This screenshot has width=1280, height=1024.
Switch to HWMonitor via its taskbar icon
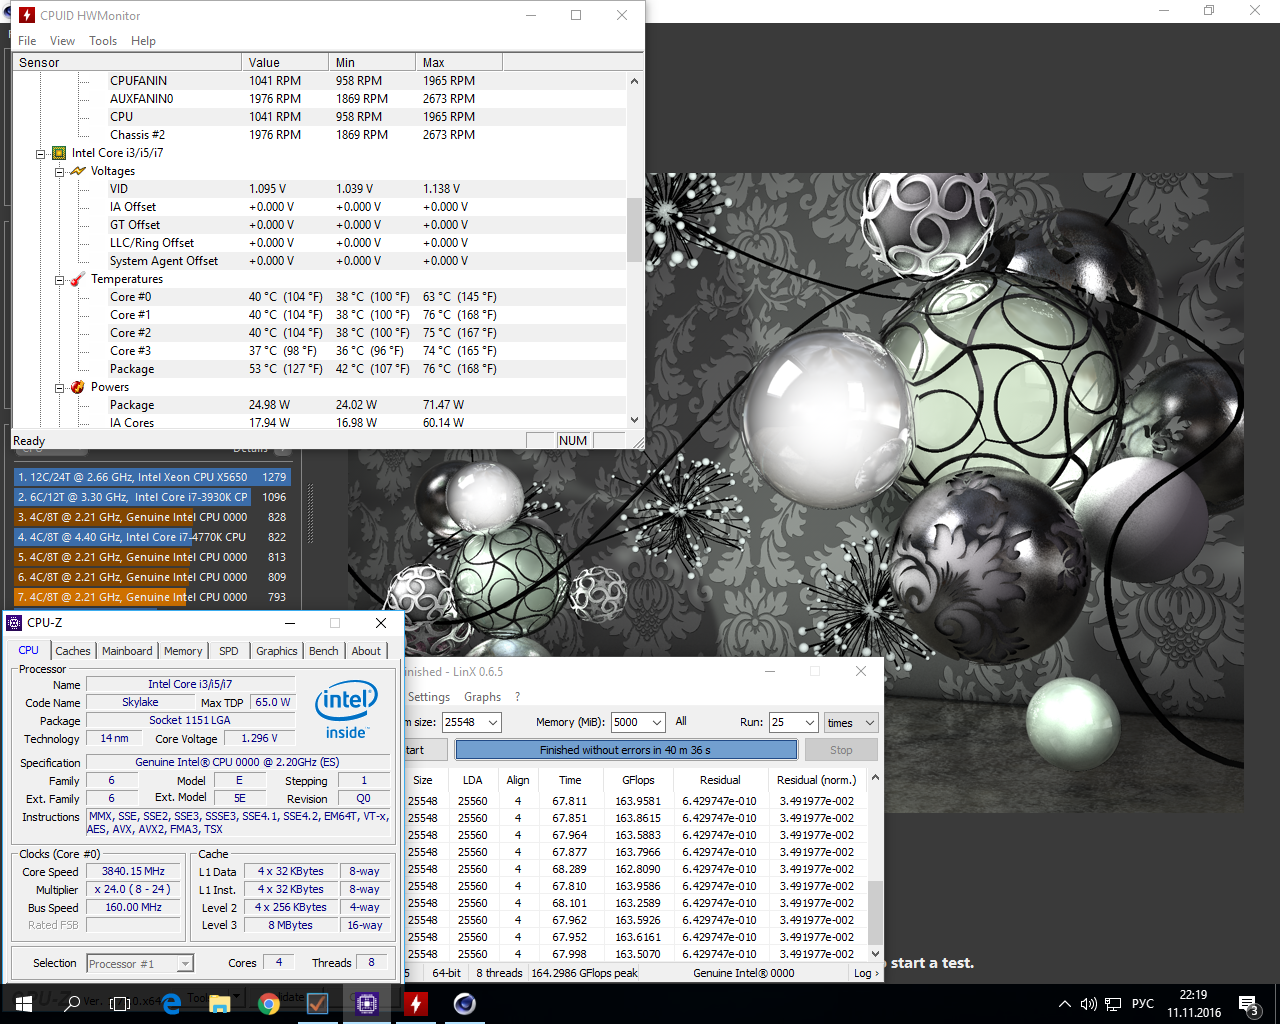coord(416,1004)
